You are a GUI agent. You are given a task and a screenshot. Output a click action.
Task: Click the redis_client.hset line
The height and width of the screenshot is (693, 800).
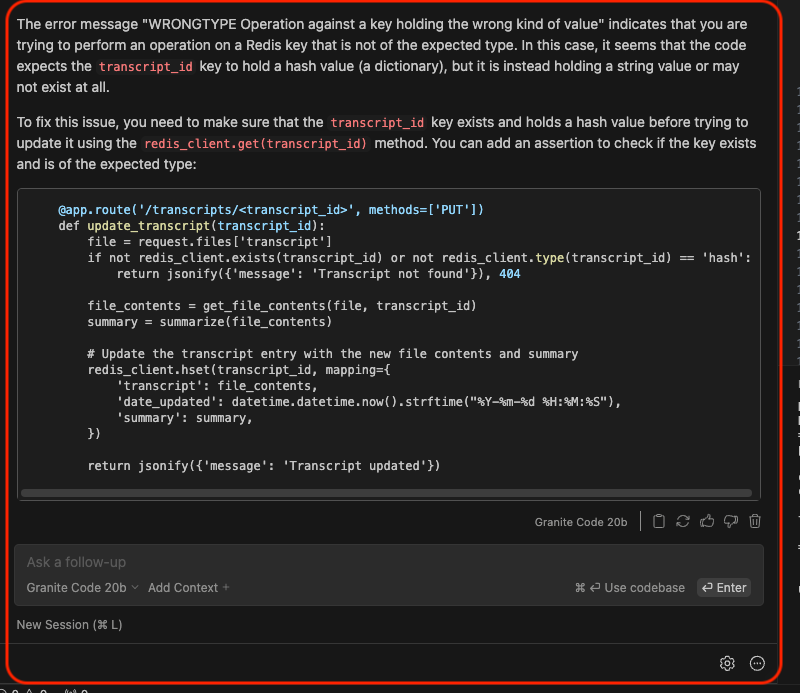click(x=239, y=369)
